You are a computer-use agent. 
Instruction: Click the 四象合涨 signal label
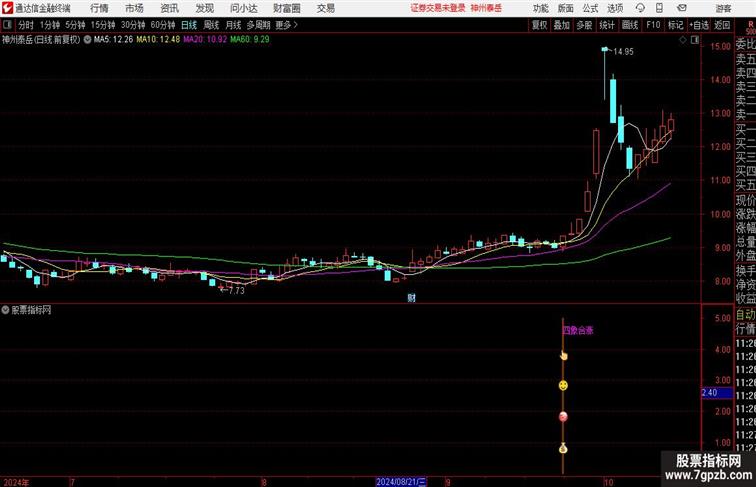pyautogui.click(x=578, y=330)
